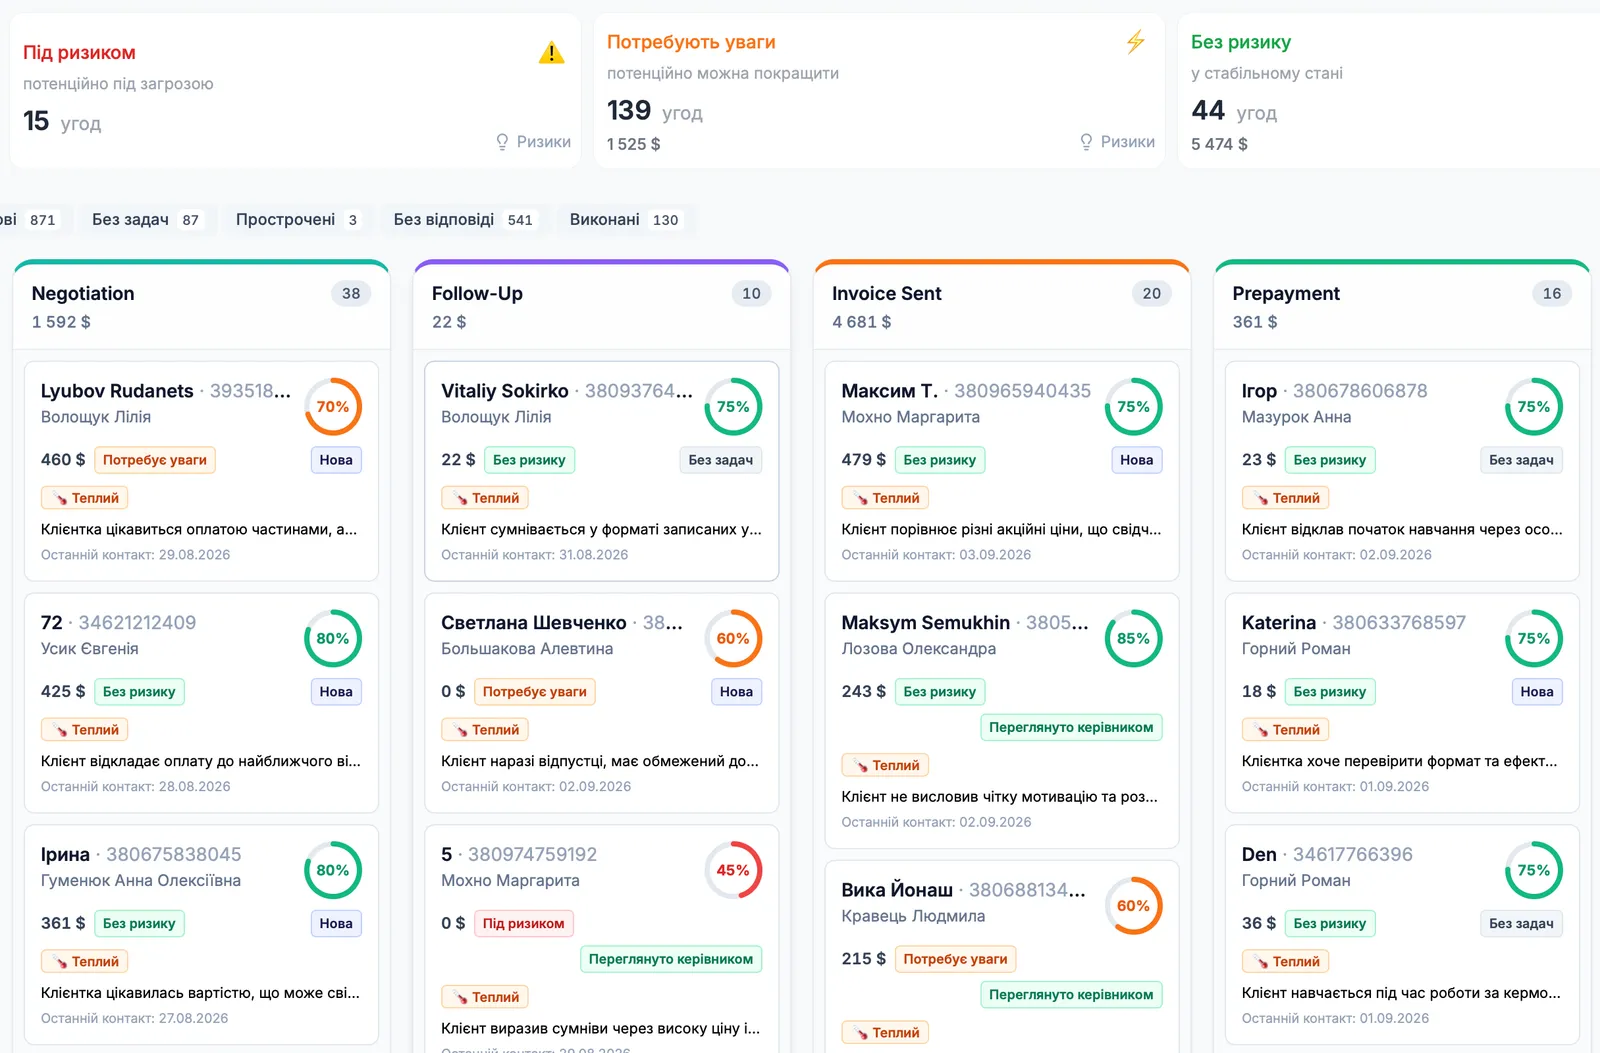
Task: Open the Виконані tab
Action: pyautogui.click(x=625, y=220)
